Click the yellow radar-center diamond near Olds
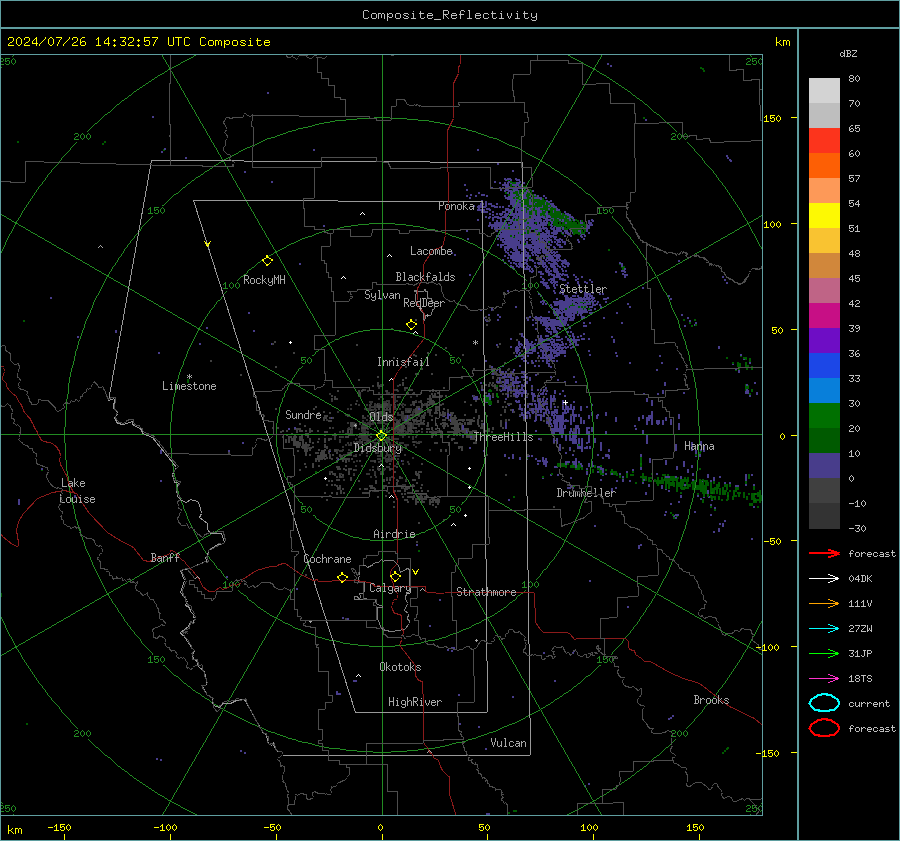The height and width of the screenshot is (841, 900). click(x=381, y=436)
